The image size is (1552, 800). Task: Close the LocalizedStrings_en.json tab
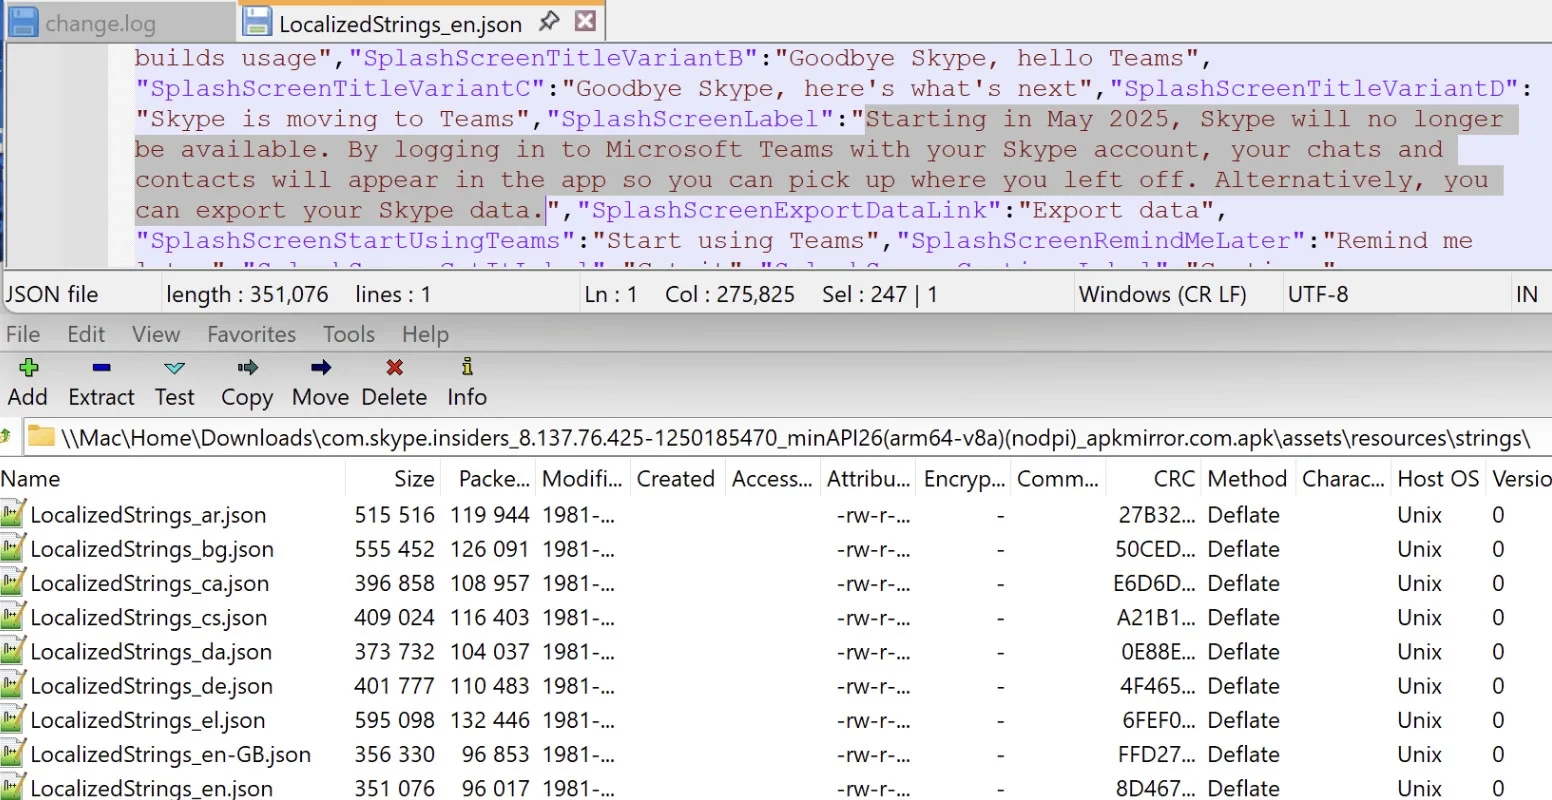click(586, 21)
